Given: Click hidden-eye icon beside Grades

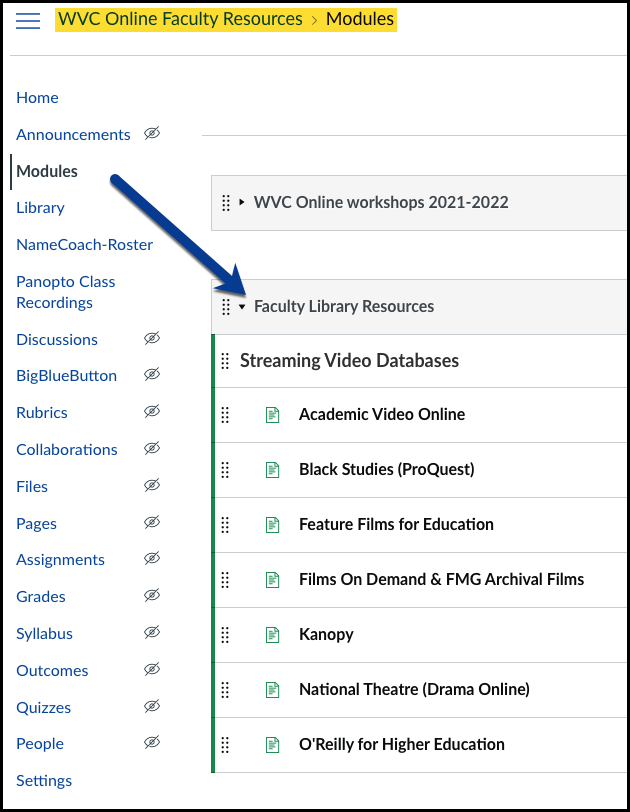Looking at the screenshot, I should pyautogui.click(x=152, y=596).
